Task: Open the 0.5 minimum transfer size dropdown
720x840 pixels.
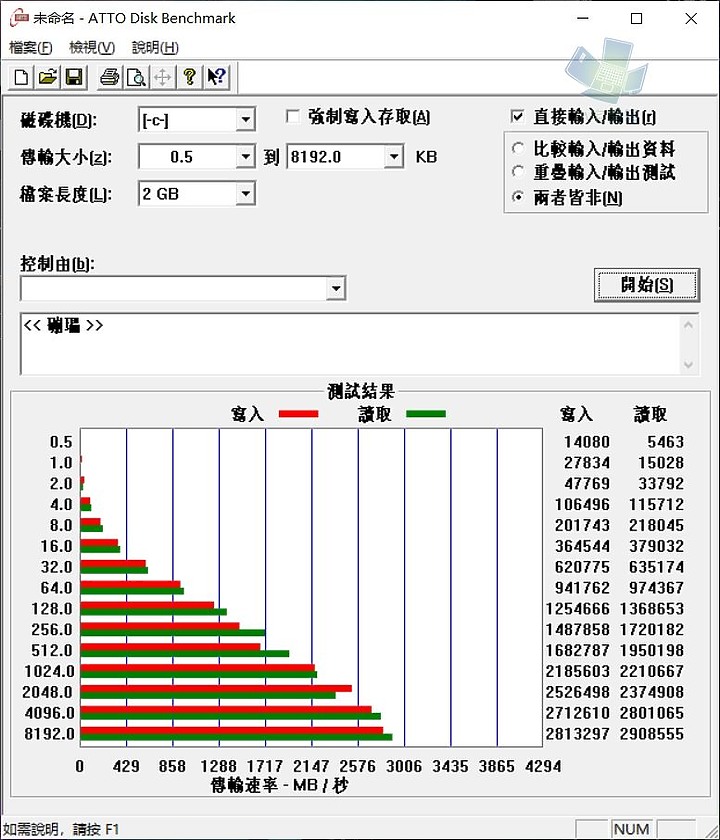Action: tap(245, 157)
